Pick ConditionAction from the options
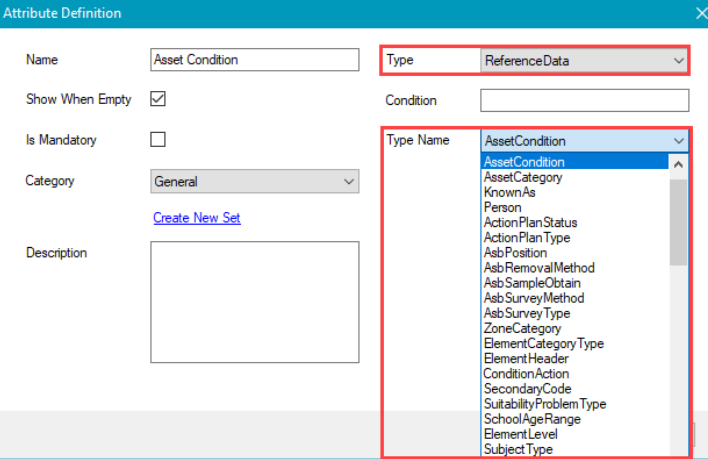 click(525, 374)
